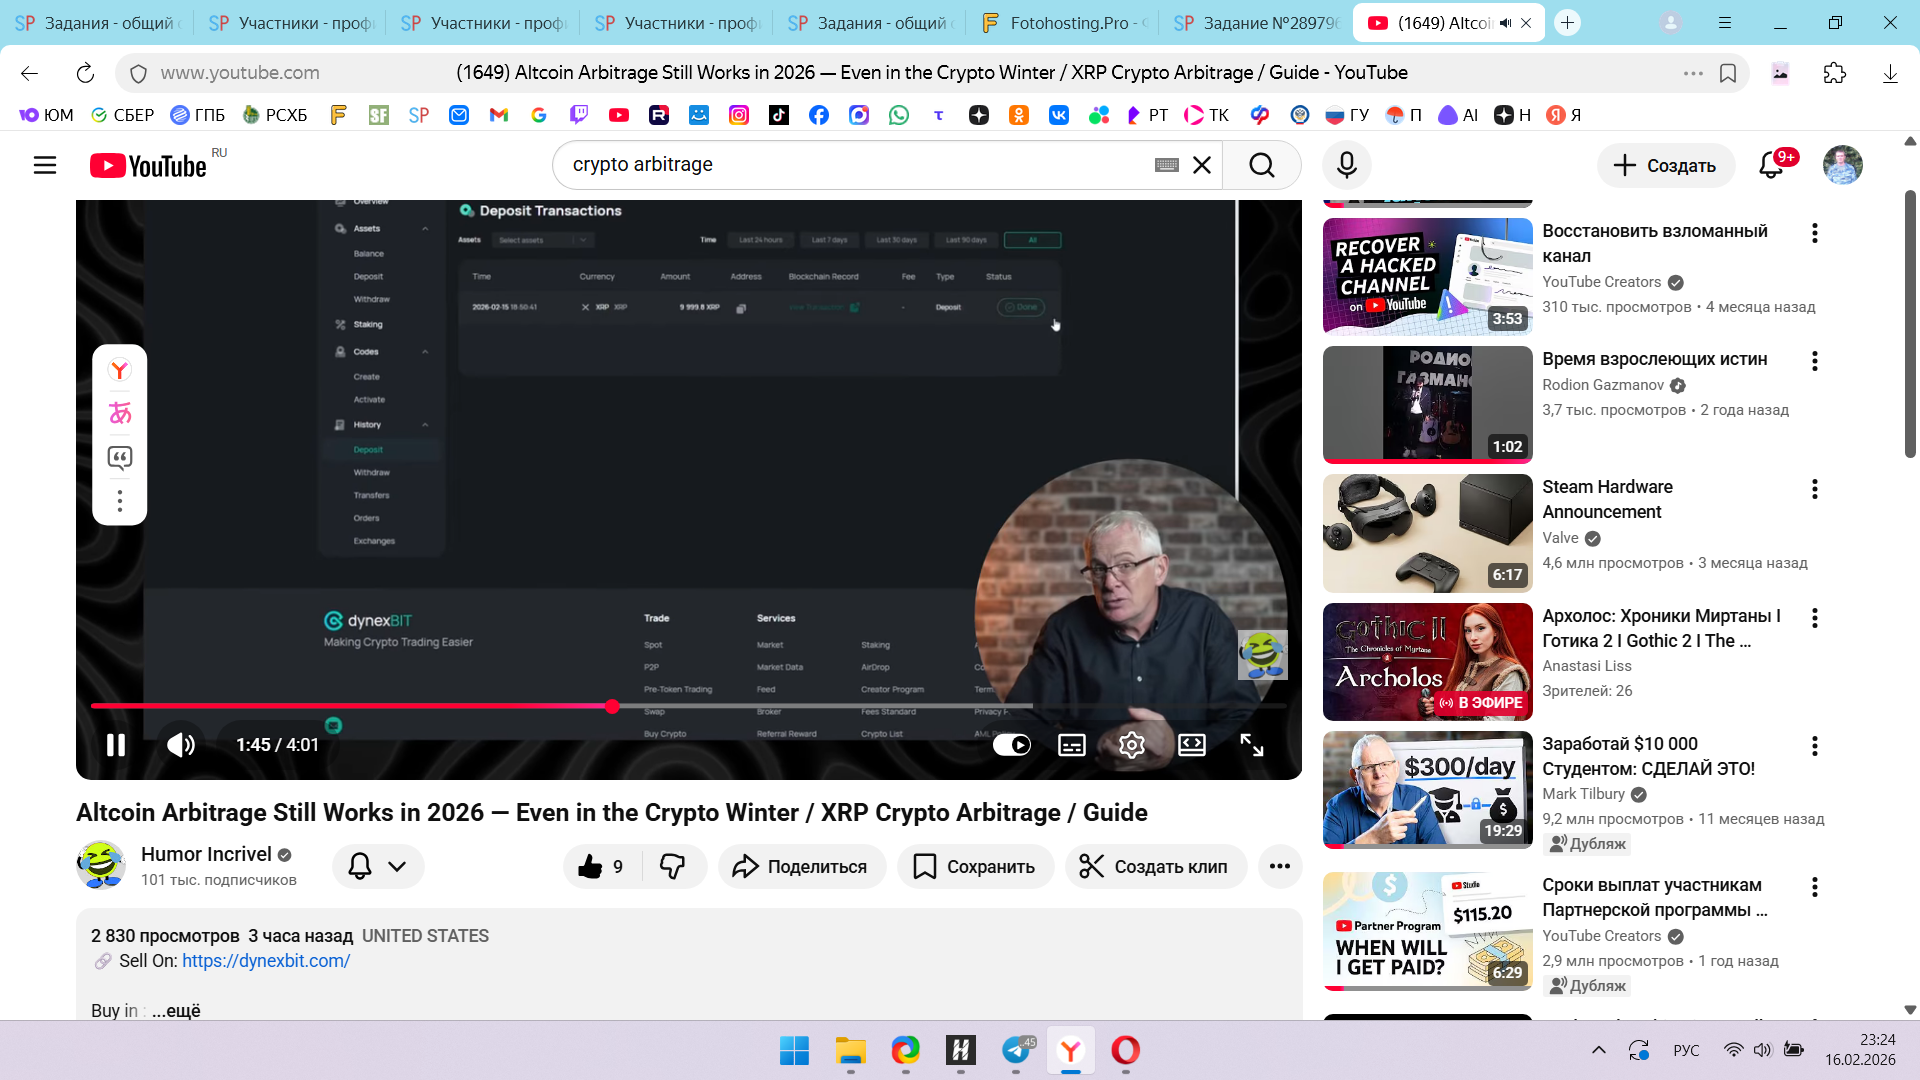Click the red video progress bar
This screenshot has width=1920, height=1080.
(350, 706)
